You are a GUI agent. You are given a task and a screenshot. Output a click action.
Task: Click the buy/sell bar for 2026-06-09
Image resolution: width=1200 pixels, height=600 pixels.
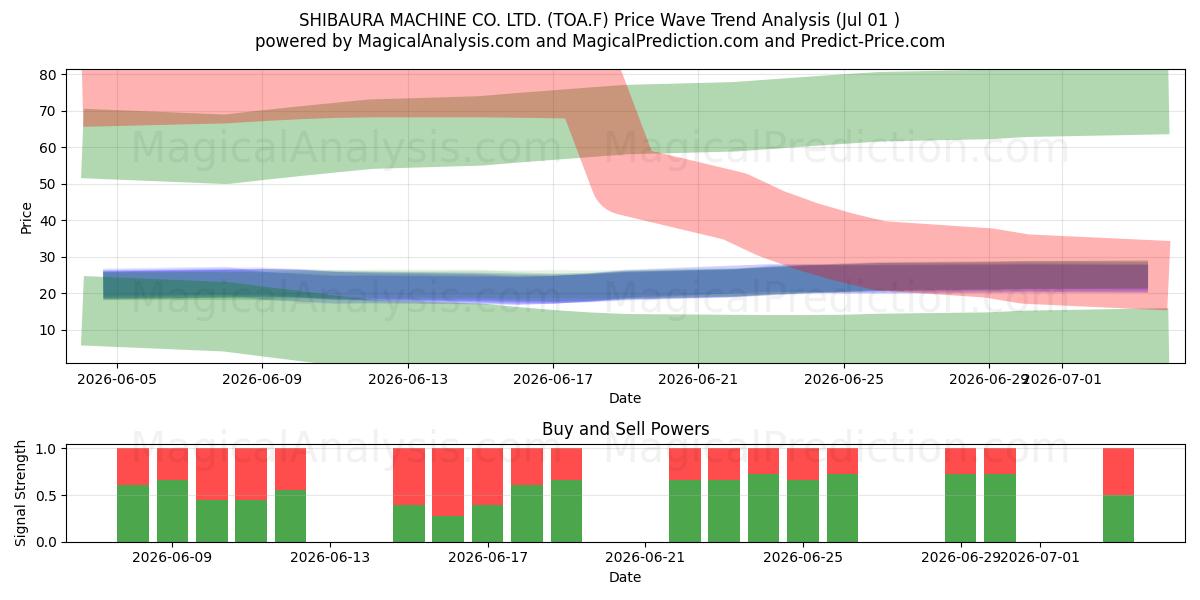[x=173, y=495]
